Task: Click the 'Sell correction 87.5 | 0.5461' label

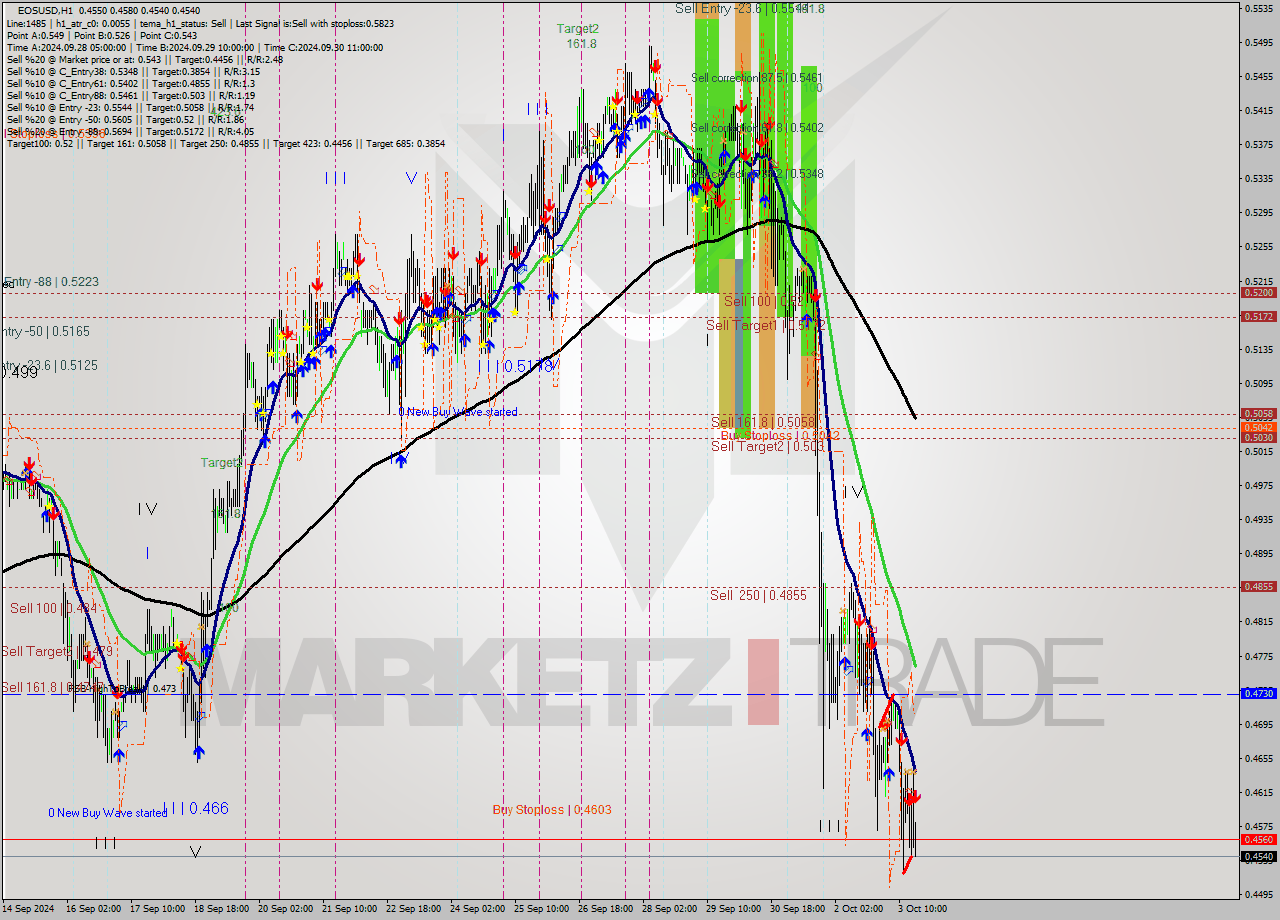Action: click(x=758, y=77)
